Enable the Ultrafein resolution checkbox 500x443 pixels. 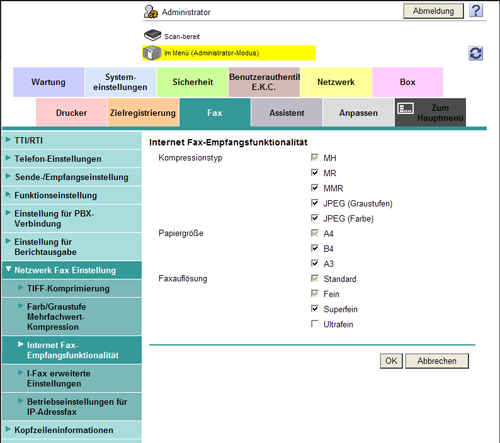(314, 324)
